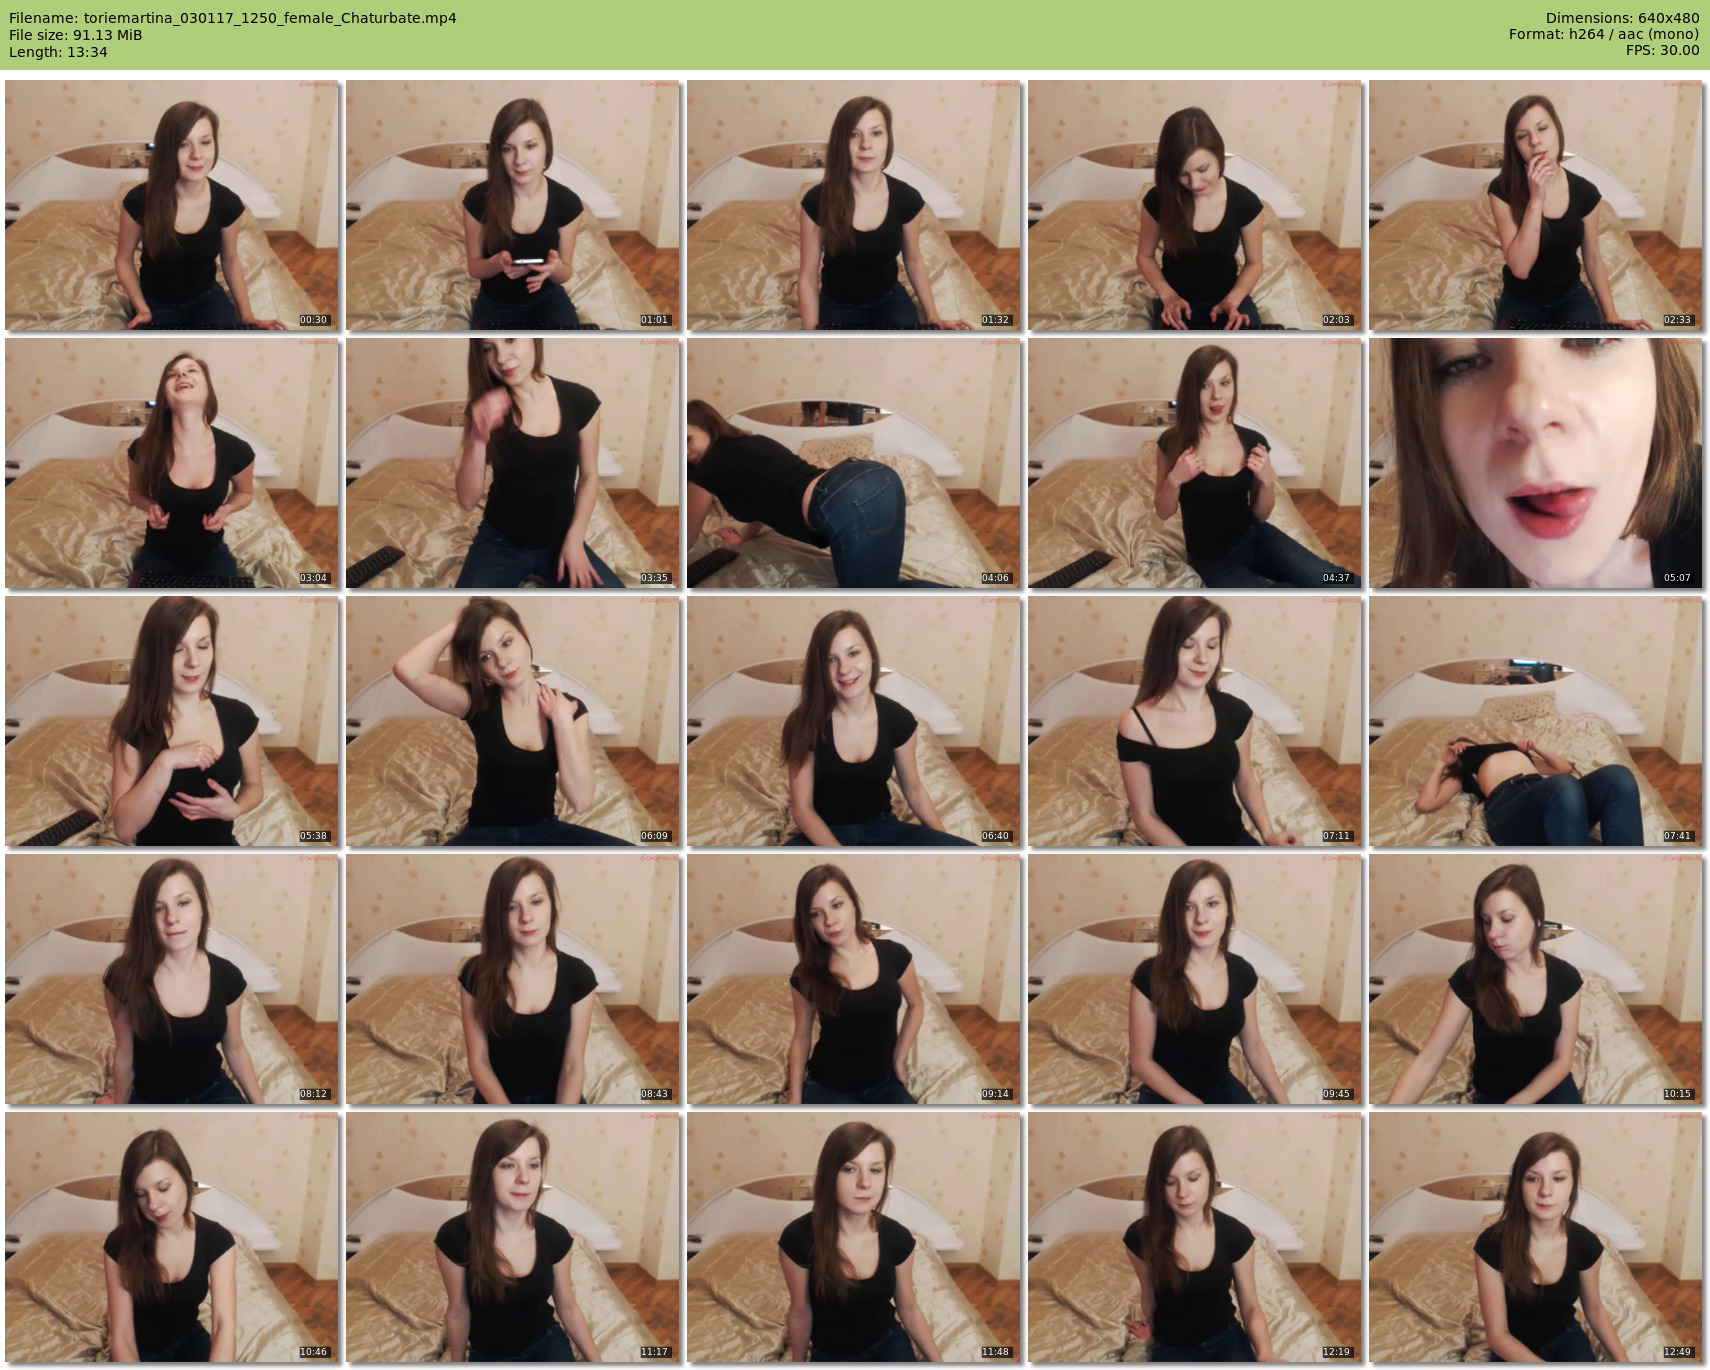Select the 02:03 frame thumbnail
This screenshot has height=1370, width=1710.
click(1195, 205)
